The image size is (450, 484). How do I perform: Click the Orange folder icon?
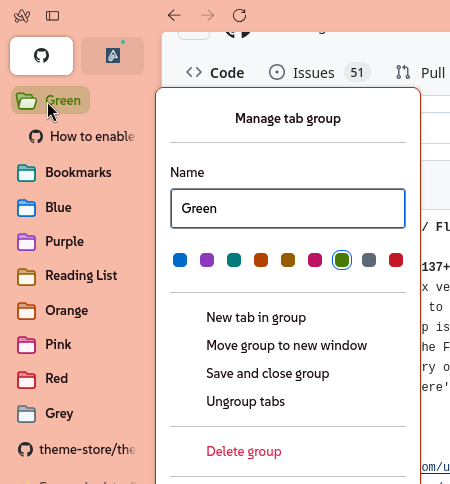coord(26,311)
